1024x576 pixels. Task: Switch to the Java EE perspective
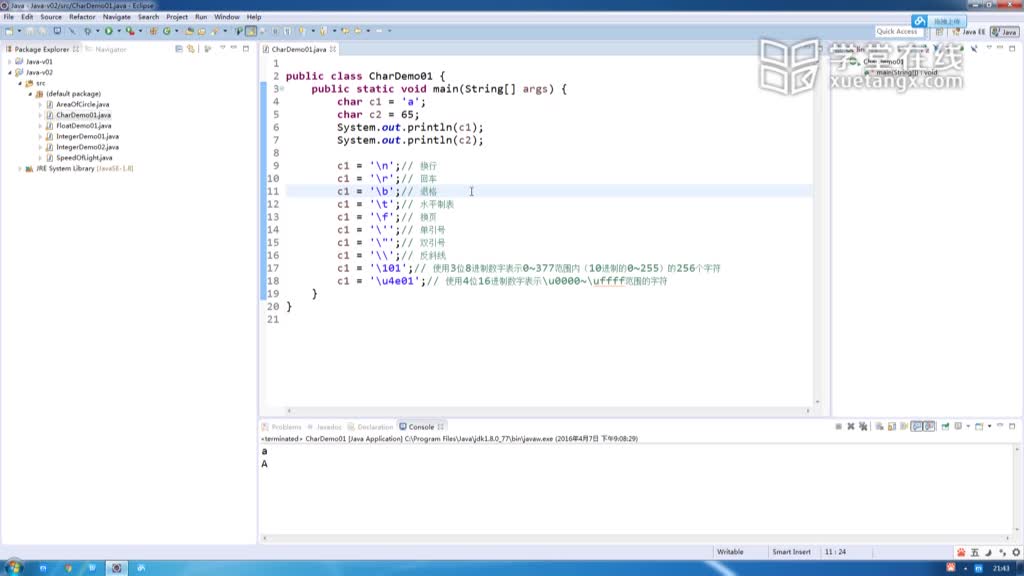968,31
